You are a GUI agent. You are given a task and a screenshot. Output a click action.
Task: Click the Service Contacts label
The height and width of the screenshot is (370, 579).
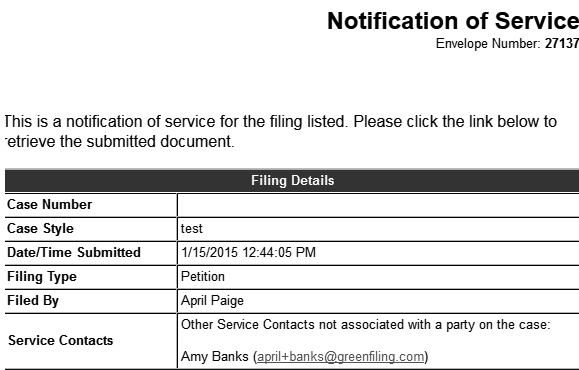[61, 340]
